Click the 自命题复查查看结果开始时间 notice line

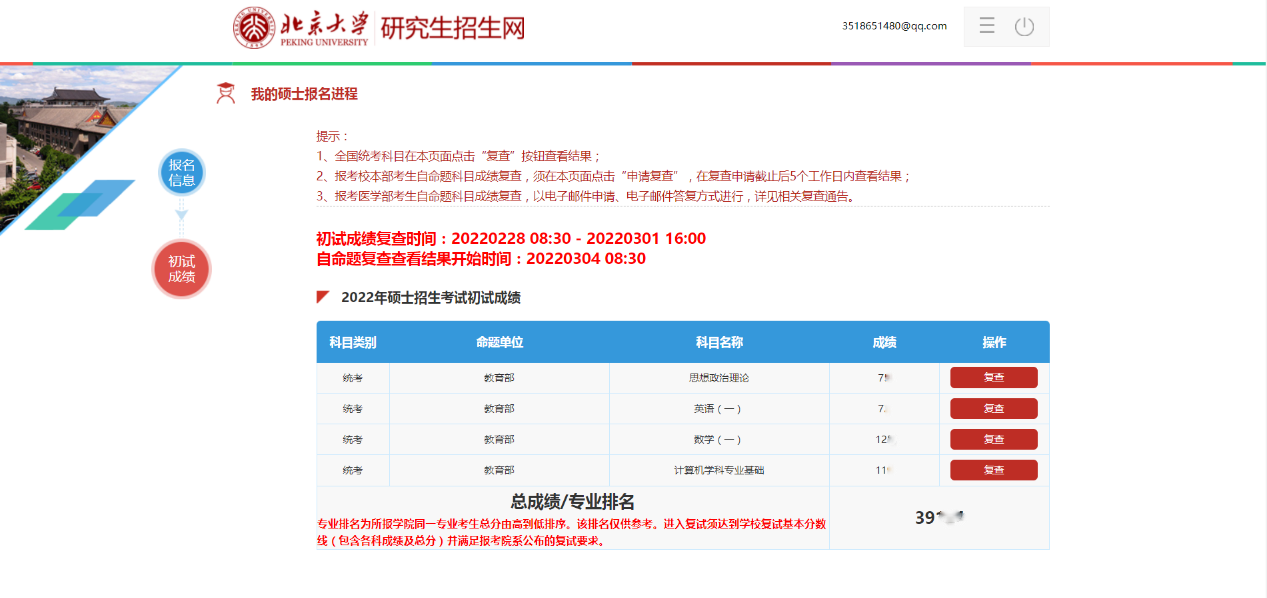(481, 258)
